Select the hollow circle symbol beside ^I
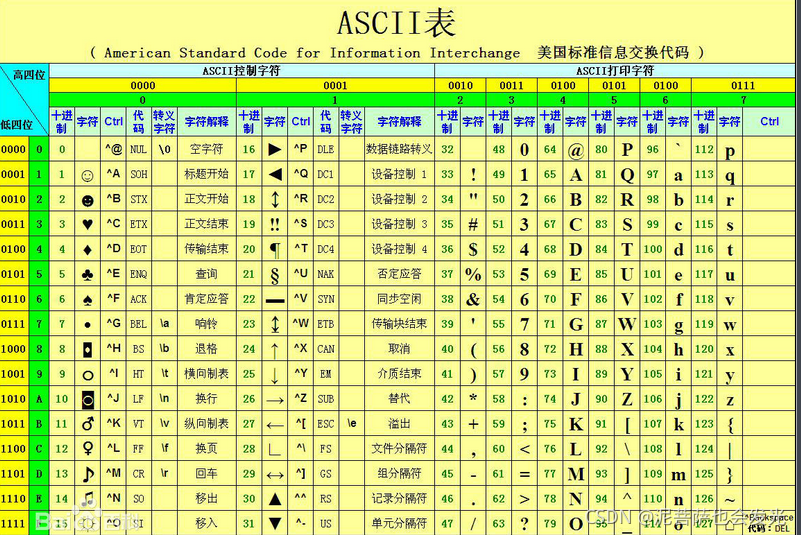801x535 pixels. click(x=88, y=376)
